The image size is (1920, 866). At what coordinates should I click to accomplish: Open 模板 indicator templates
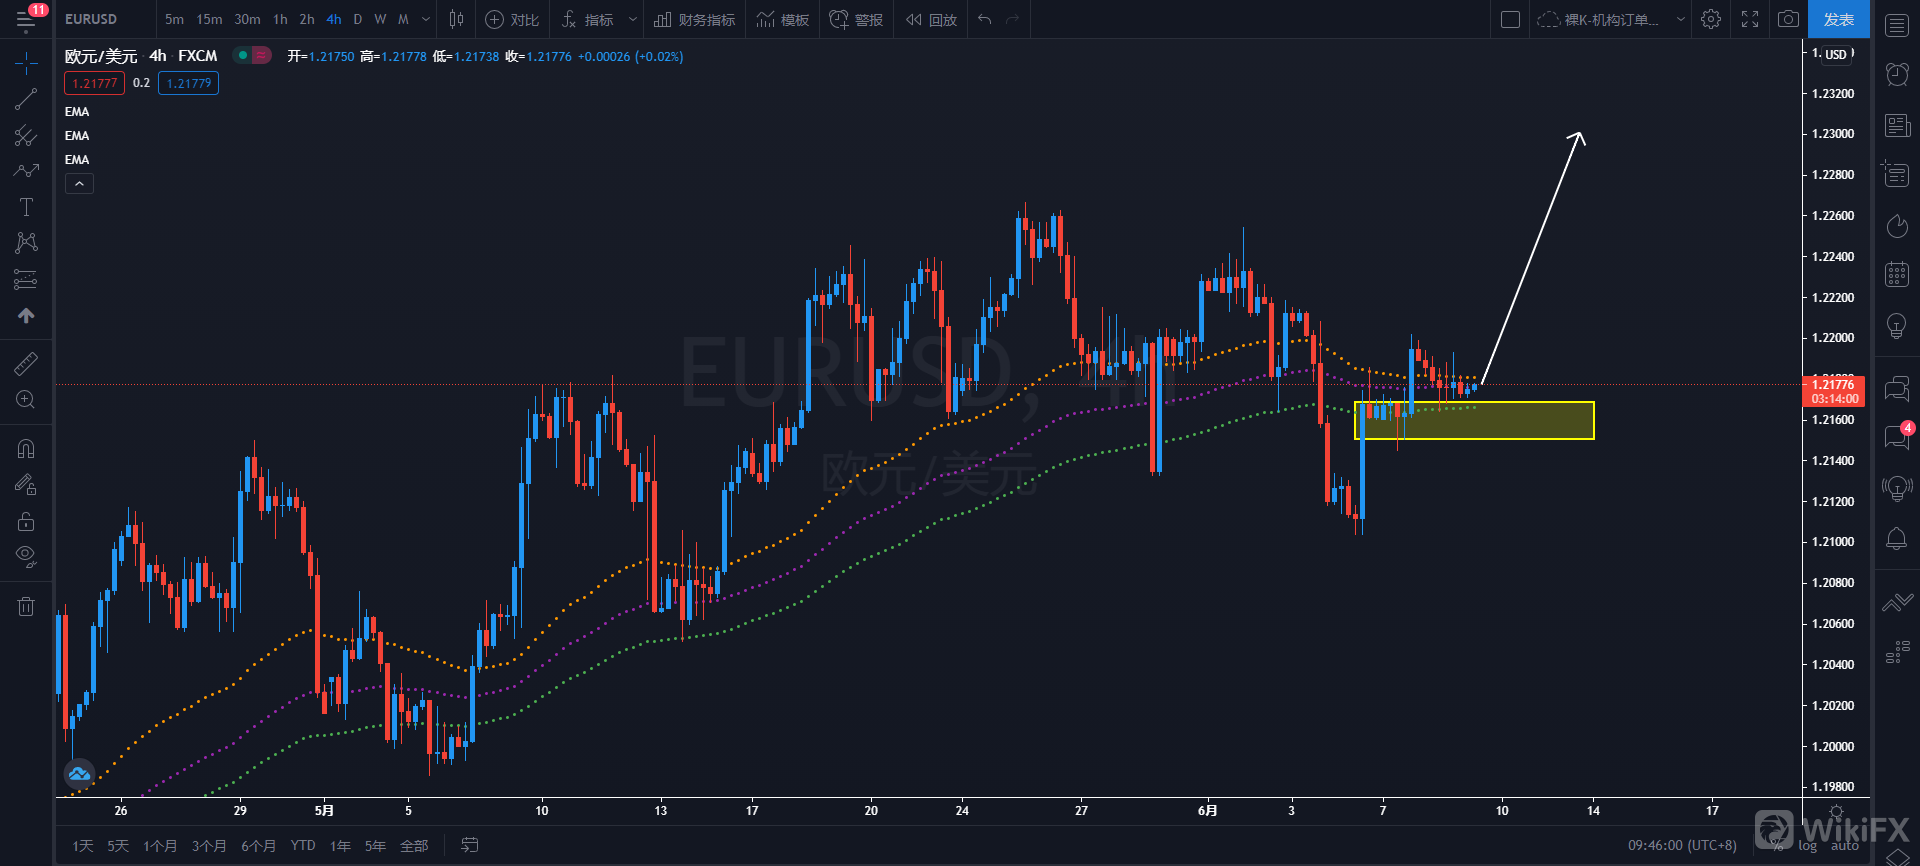coord(783,19)
